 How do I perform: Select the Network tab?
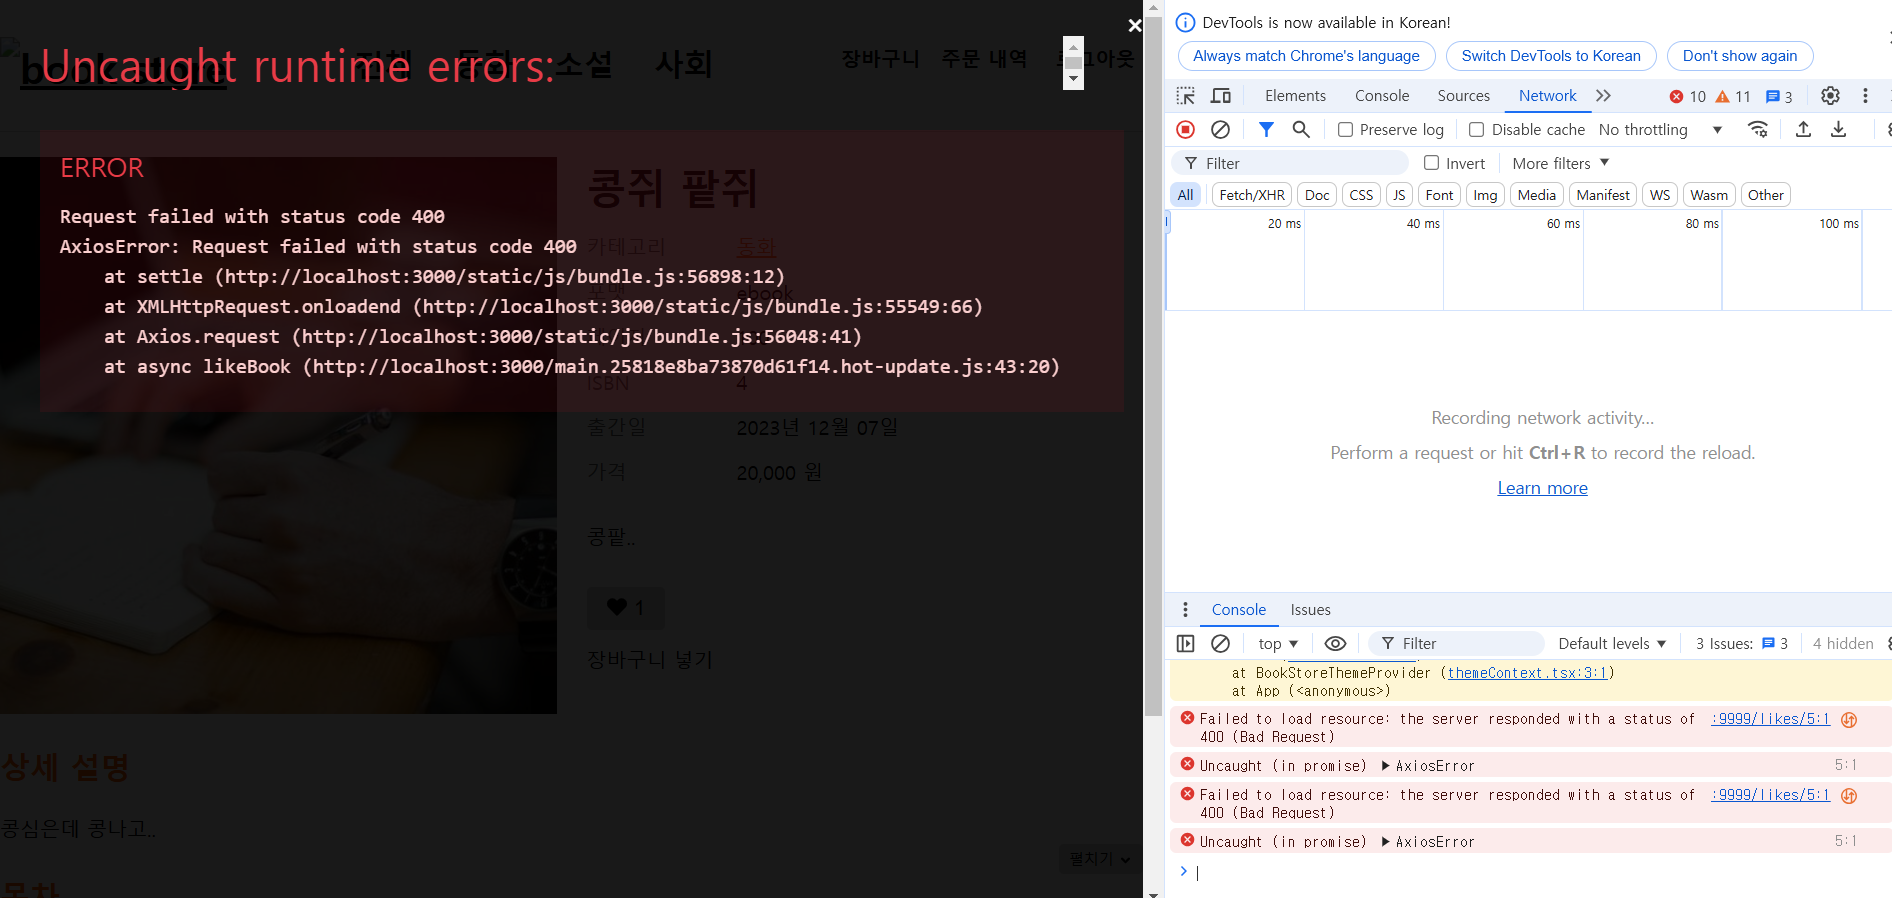(x=1547, y=96)
